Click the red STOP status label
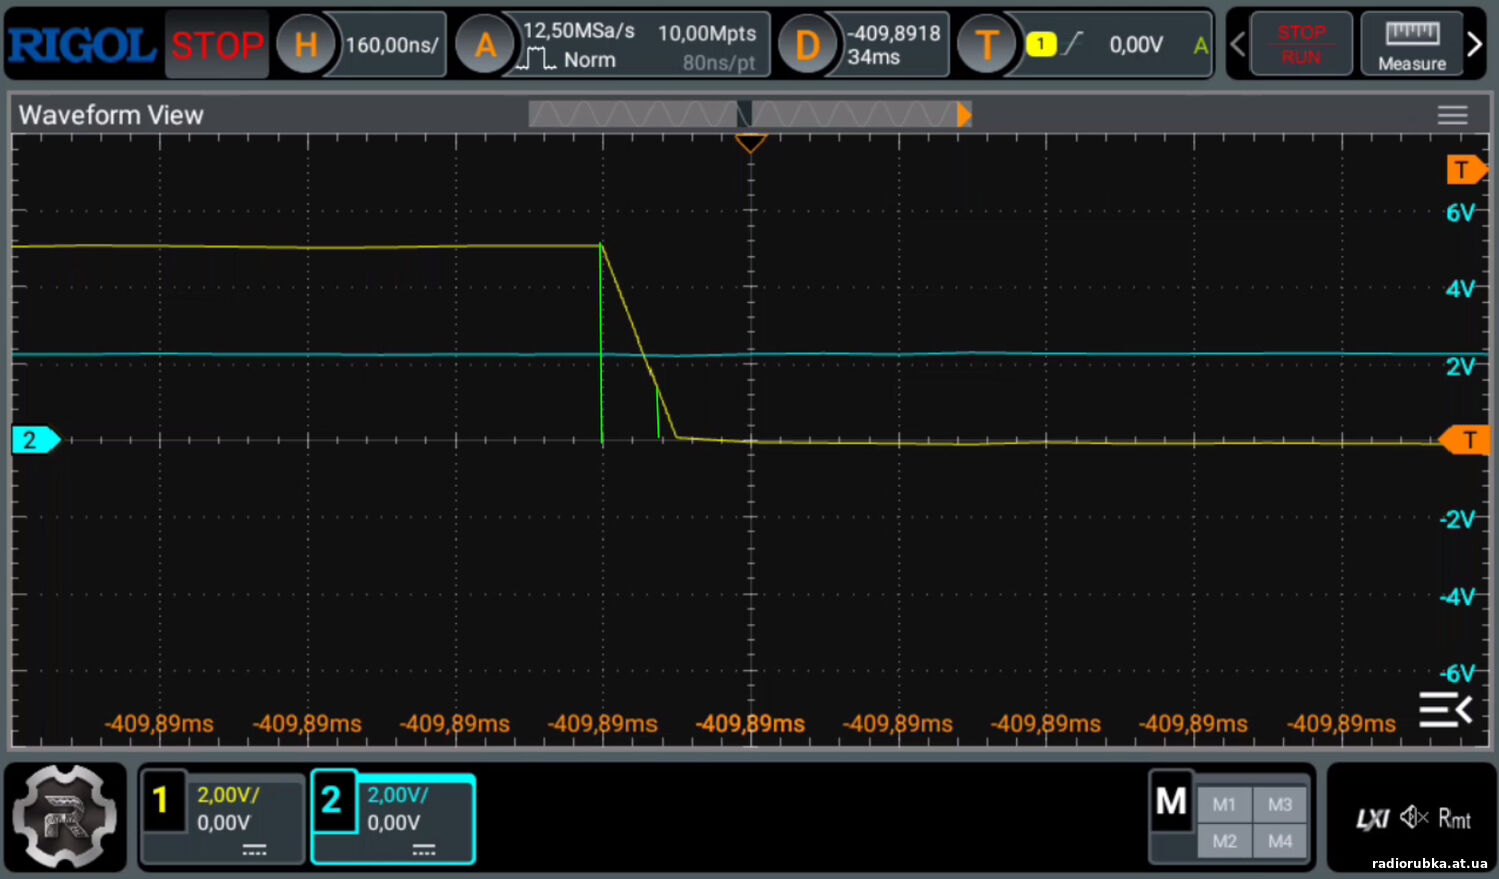 point(217,45)
